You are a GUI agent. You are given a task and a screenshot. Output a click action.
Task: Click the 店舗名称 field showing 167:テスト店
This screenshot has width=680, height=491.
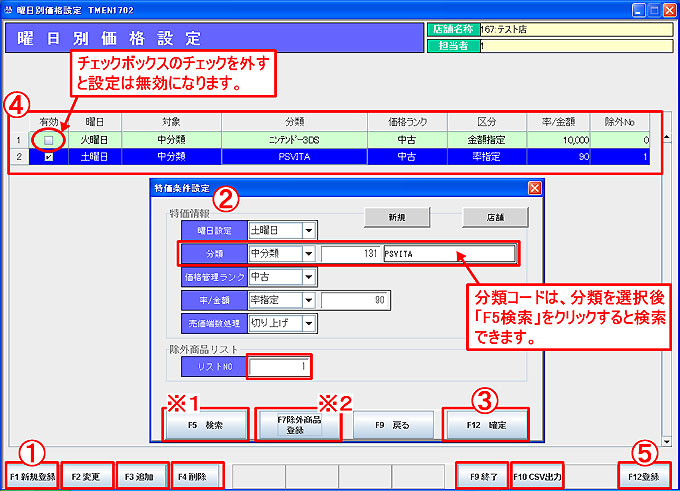coord(576,29)
